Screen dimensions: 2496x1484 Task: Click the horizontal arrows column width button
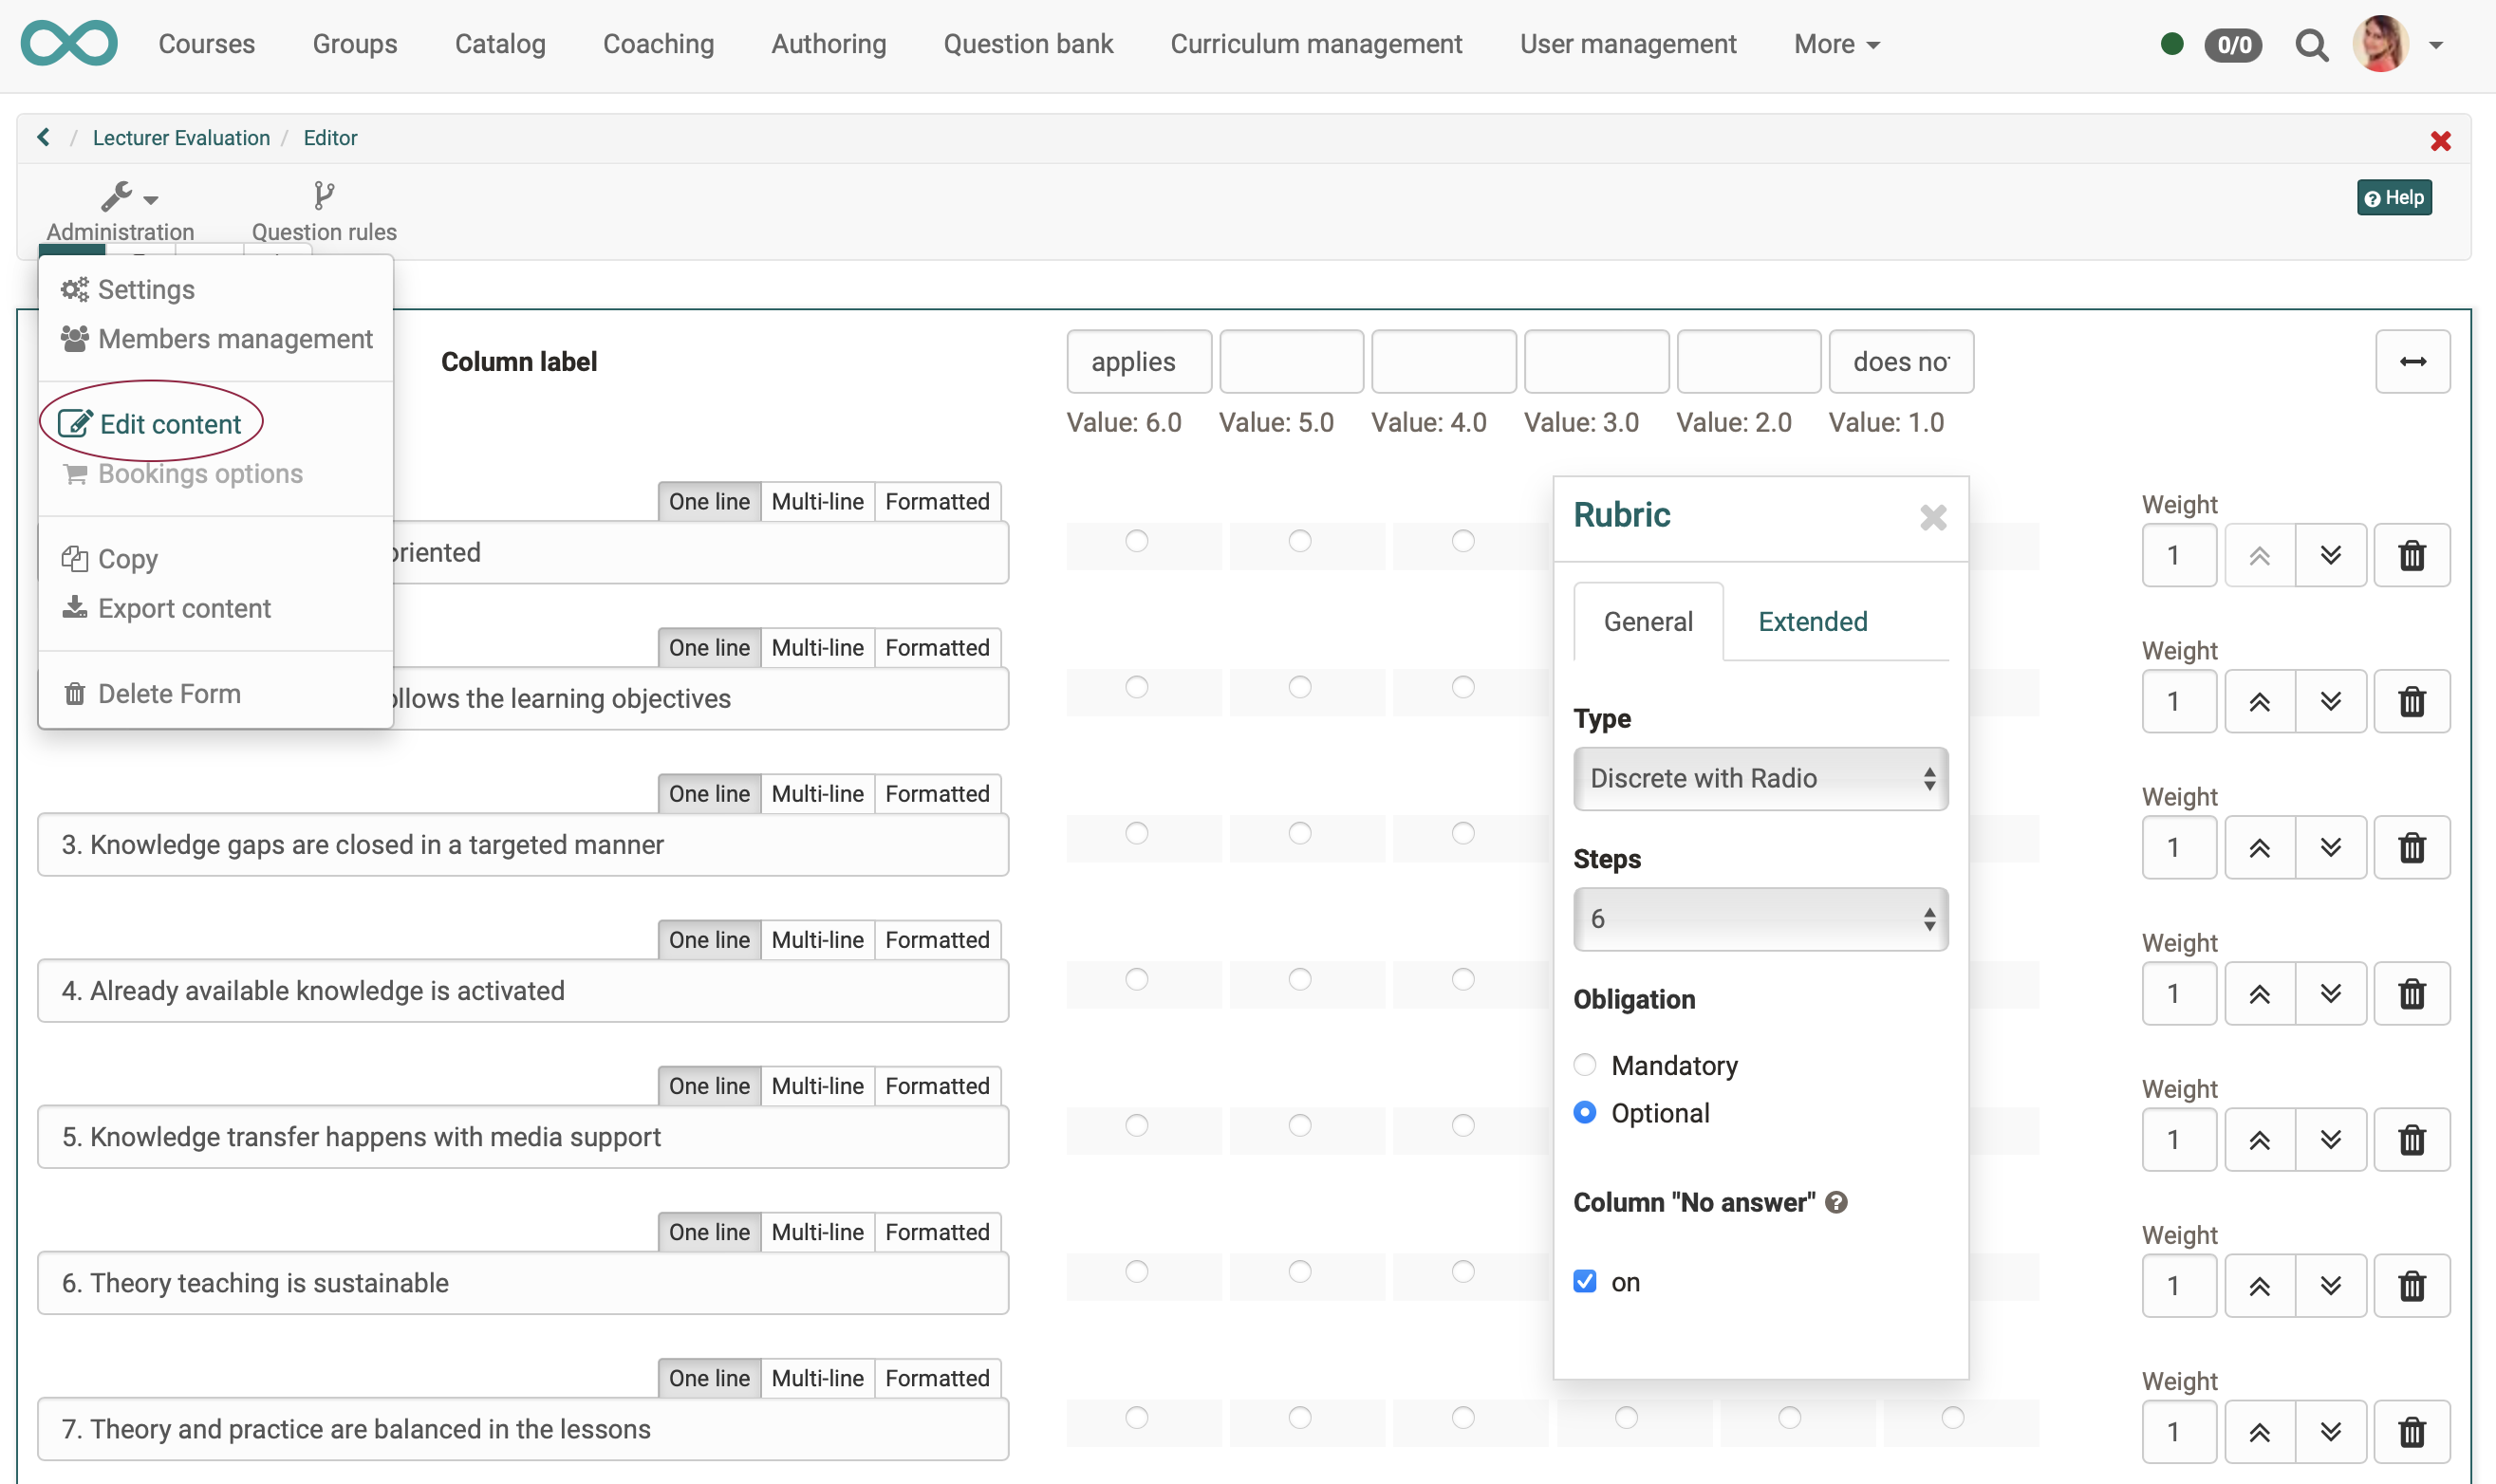tap(2412, 362)
